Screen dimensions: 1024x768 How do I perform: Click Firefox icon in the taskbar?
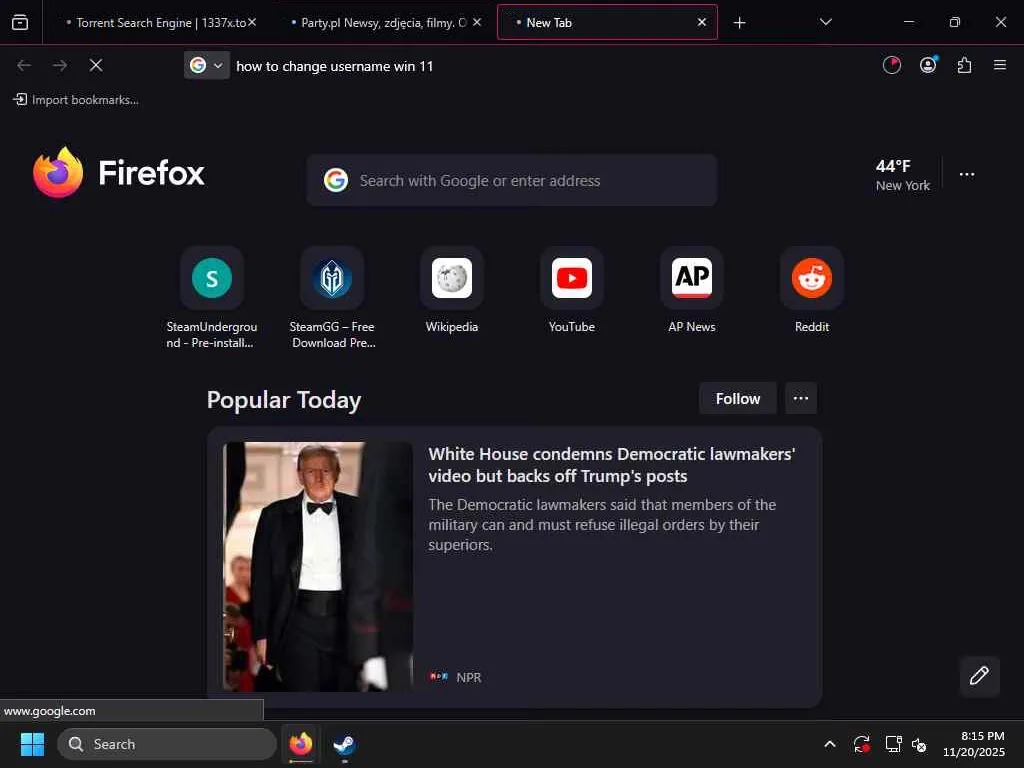point(301,744)
